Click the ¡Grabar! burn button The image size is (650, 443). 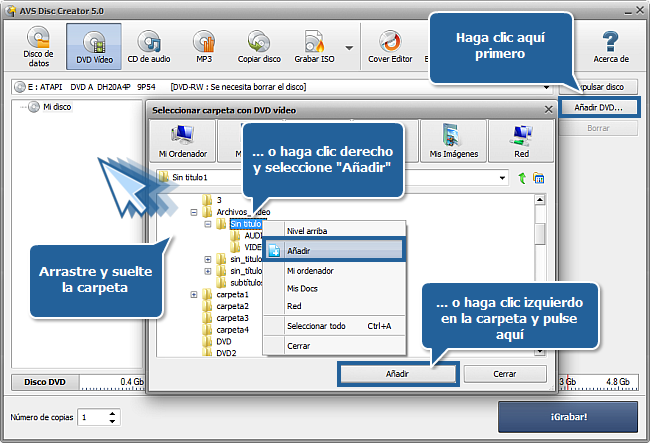pyautogui.click(x=568, y=417)
